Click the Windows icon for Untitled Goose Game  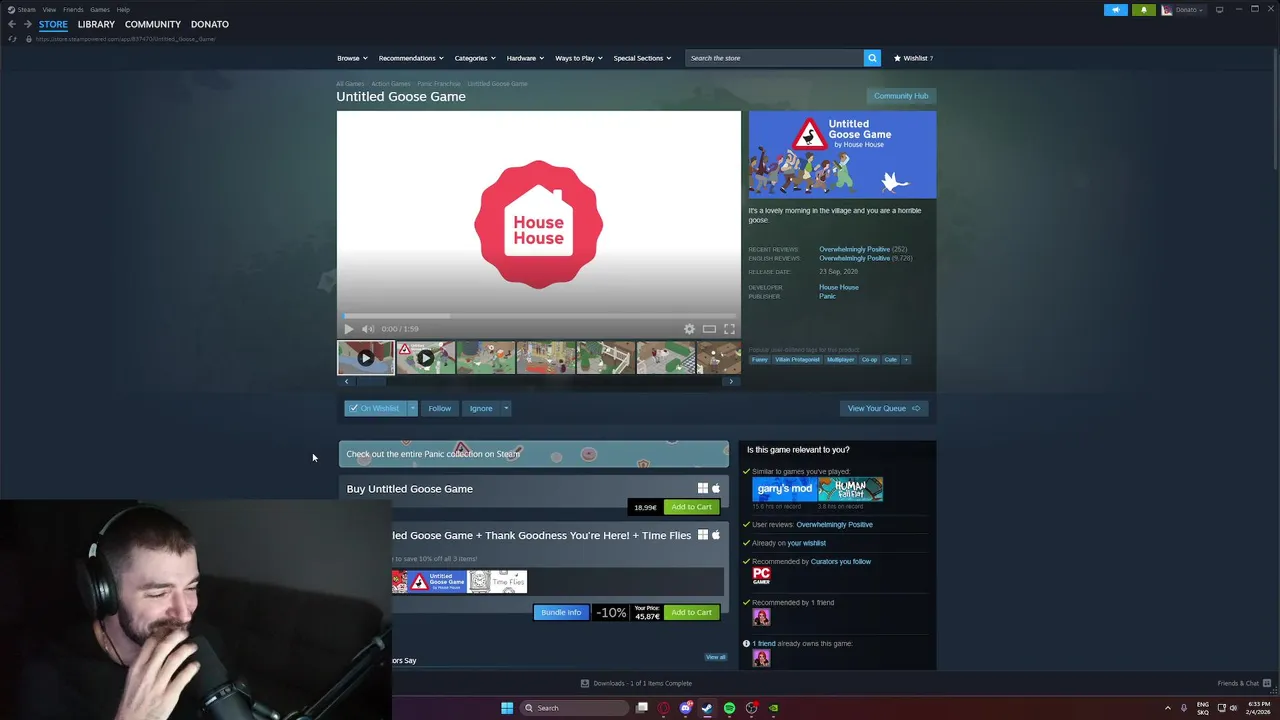703,488
